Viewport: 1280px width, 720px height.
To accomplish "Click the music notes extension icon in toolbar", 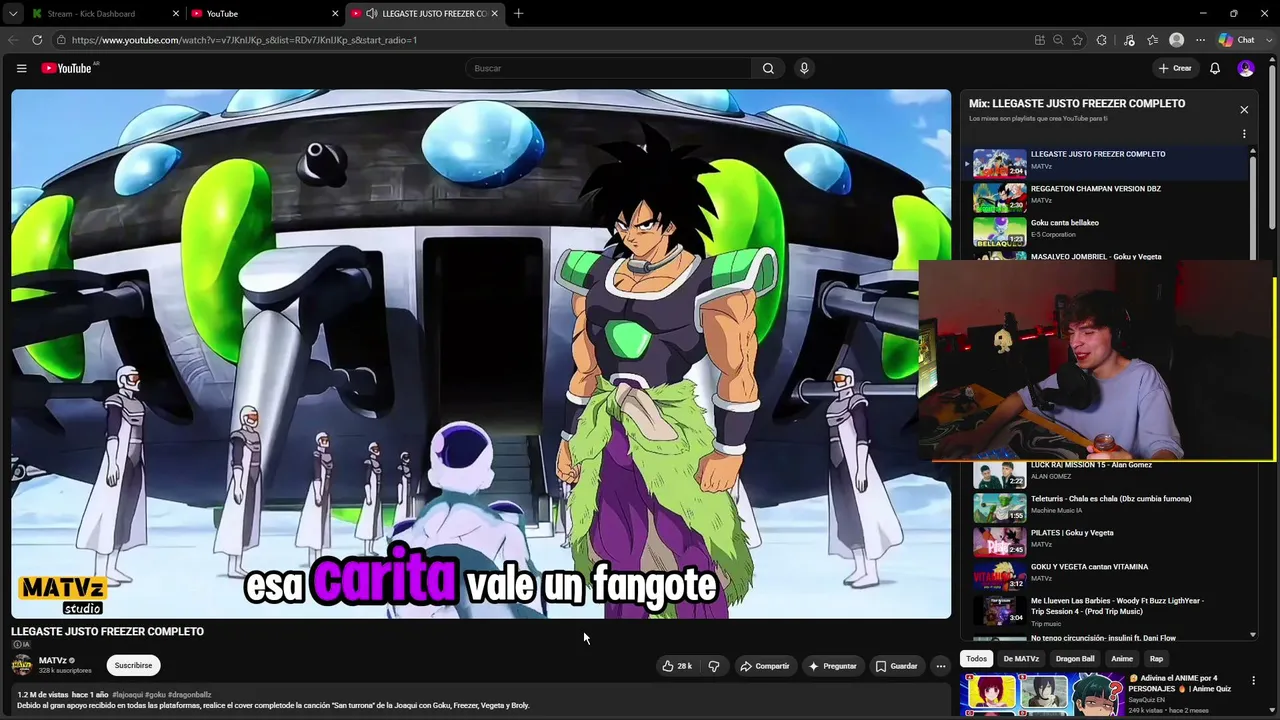I will [x=1129, y=40].
